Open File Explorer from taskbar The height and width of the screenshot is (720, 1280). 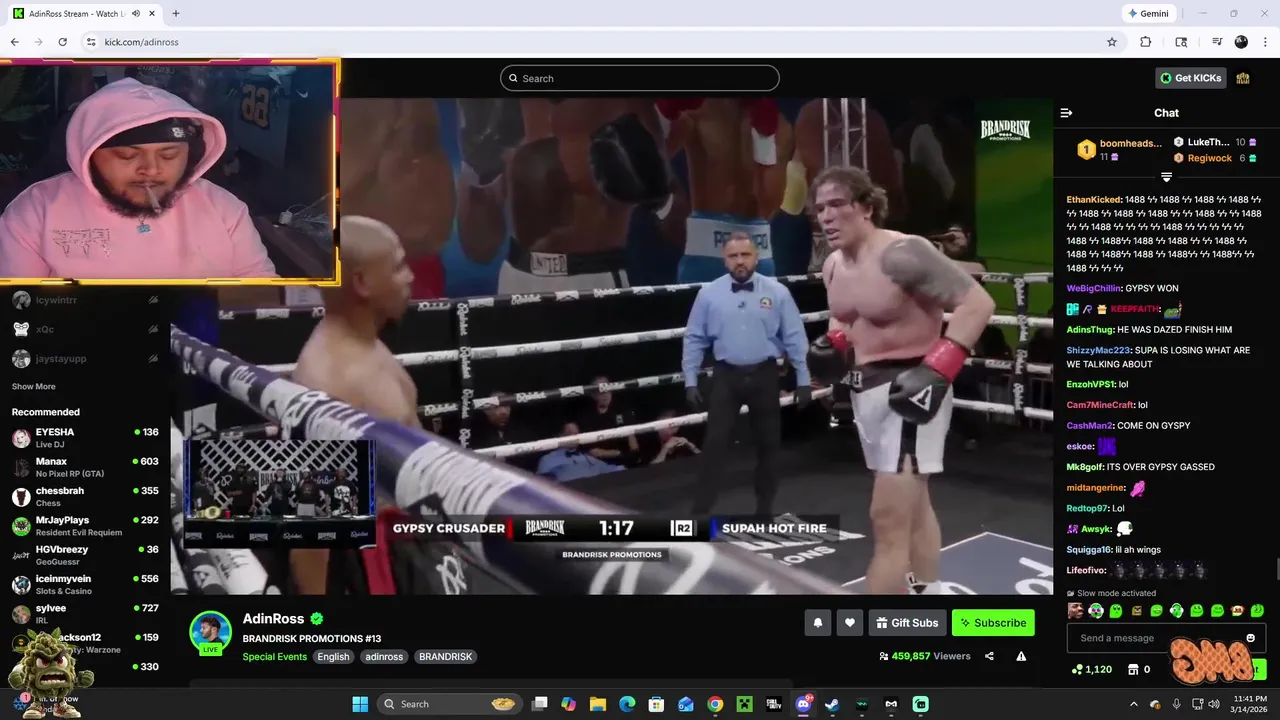[x=597, y=704]
